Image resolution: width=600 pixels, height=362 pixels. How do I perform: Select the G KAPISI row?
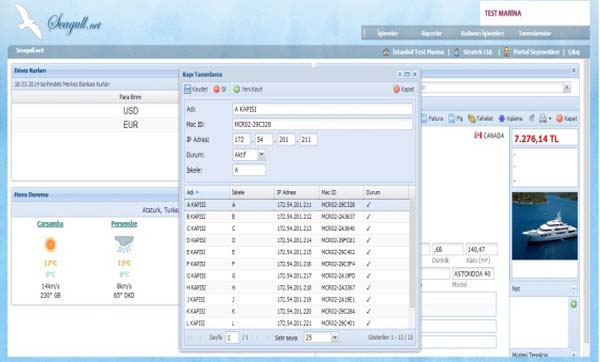[297, 276]
